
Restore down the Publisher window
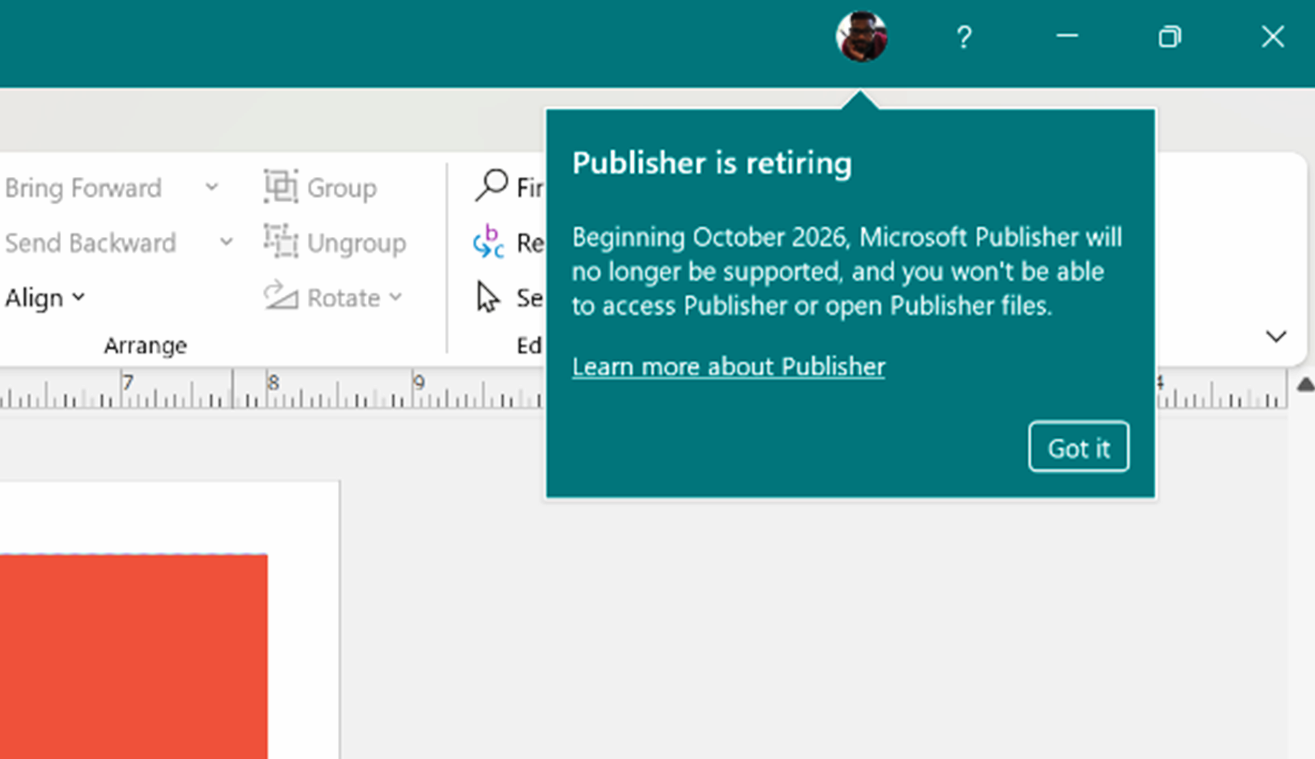pyautogui.click(x=1169, y=38)
